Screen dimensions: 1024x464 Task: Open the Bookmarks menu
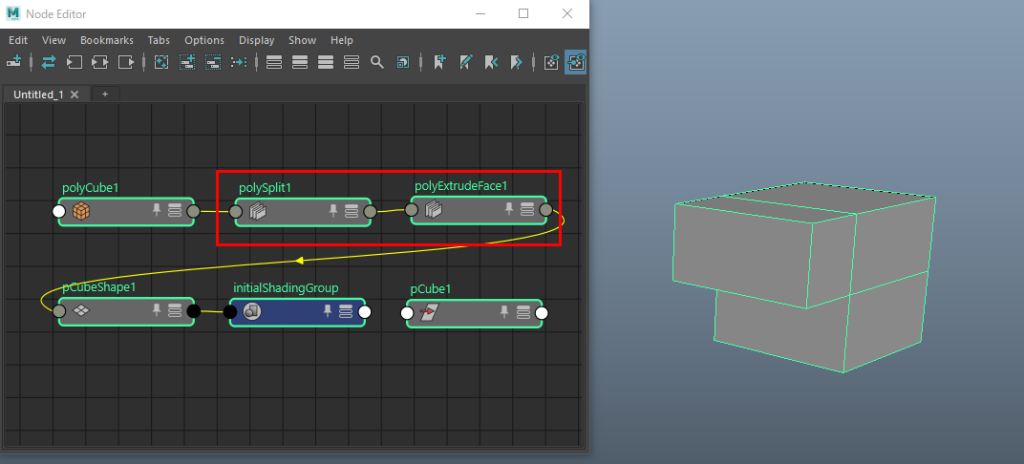[x=107, y=41]
